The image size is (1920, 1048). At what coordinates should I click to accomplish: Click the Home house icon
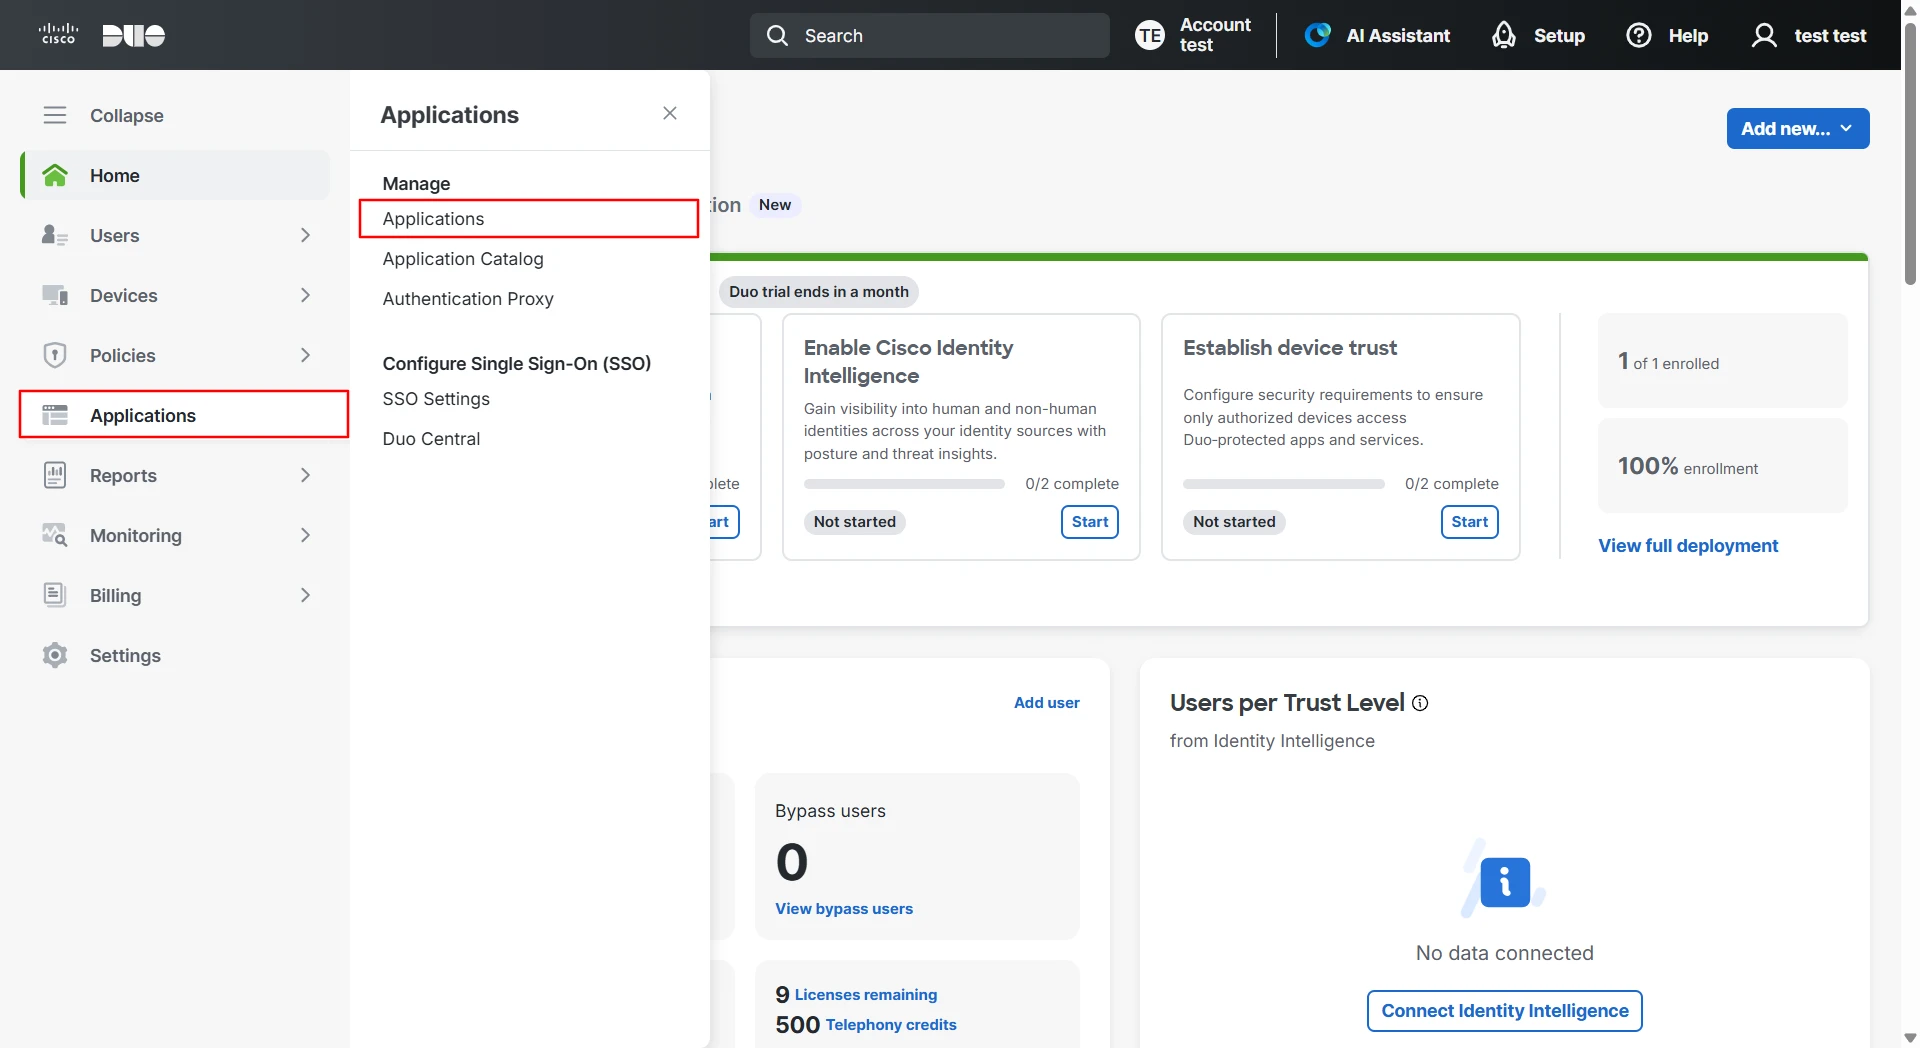[55, 175]
